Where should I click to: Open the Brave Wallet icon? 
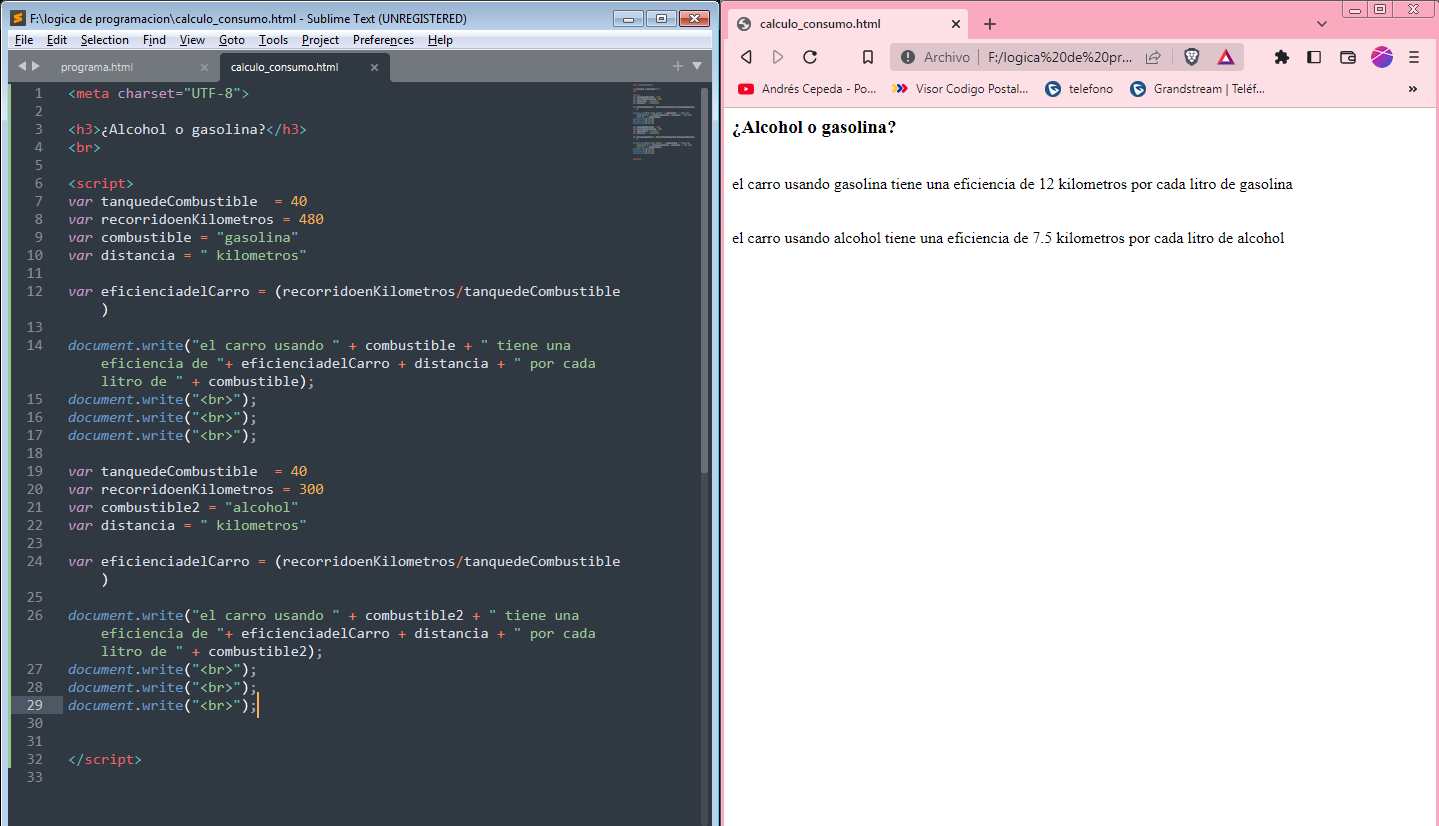pos(1347,57)
